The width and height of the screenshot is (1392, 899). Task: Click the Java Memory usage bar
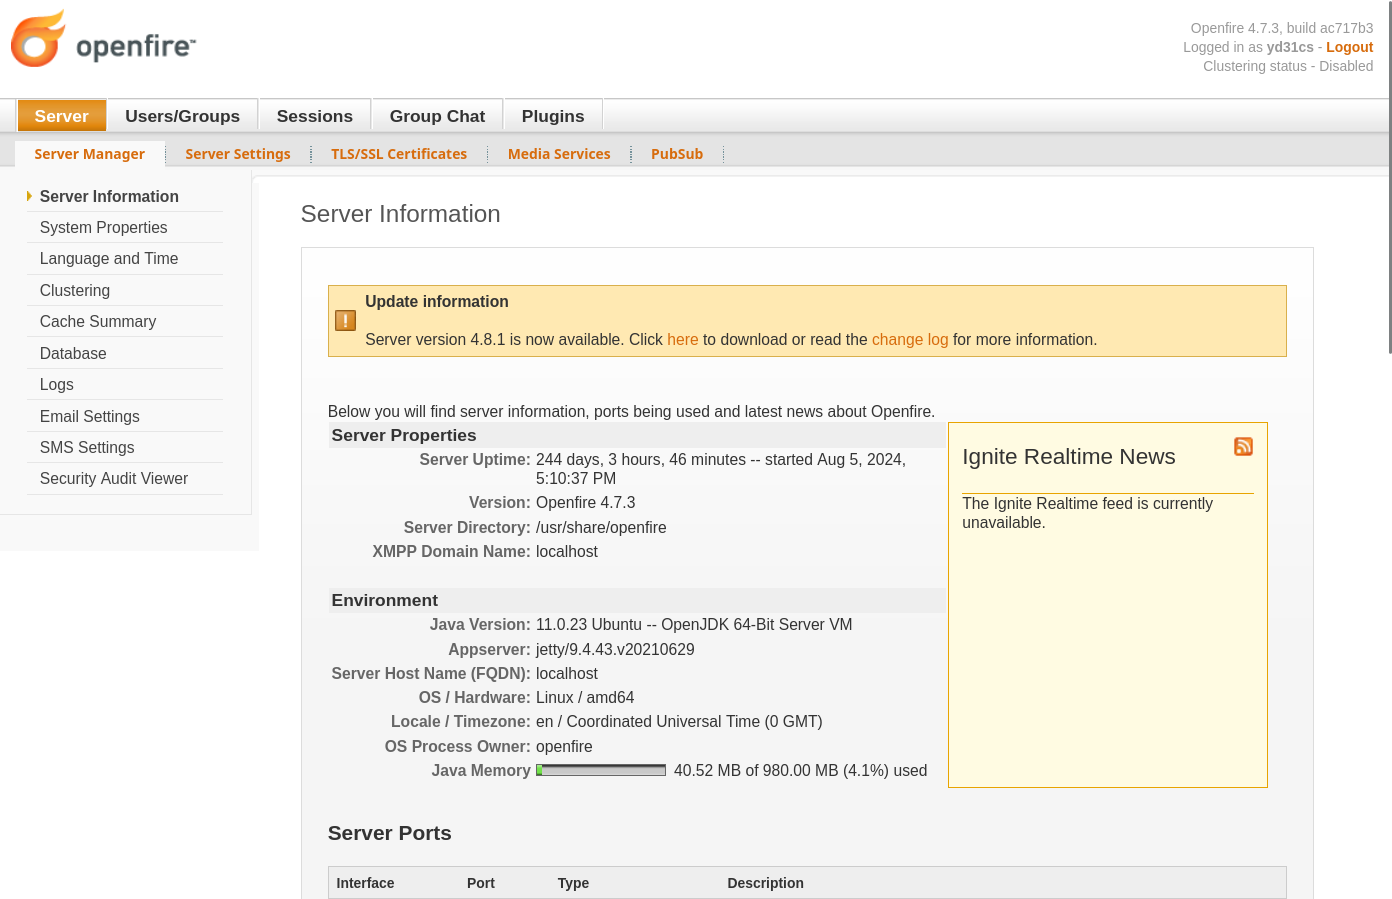pos(601,770)
